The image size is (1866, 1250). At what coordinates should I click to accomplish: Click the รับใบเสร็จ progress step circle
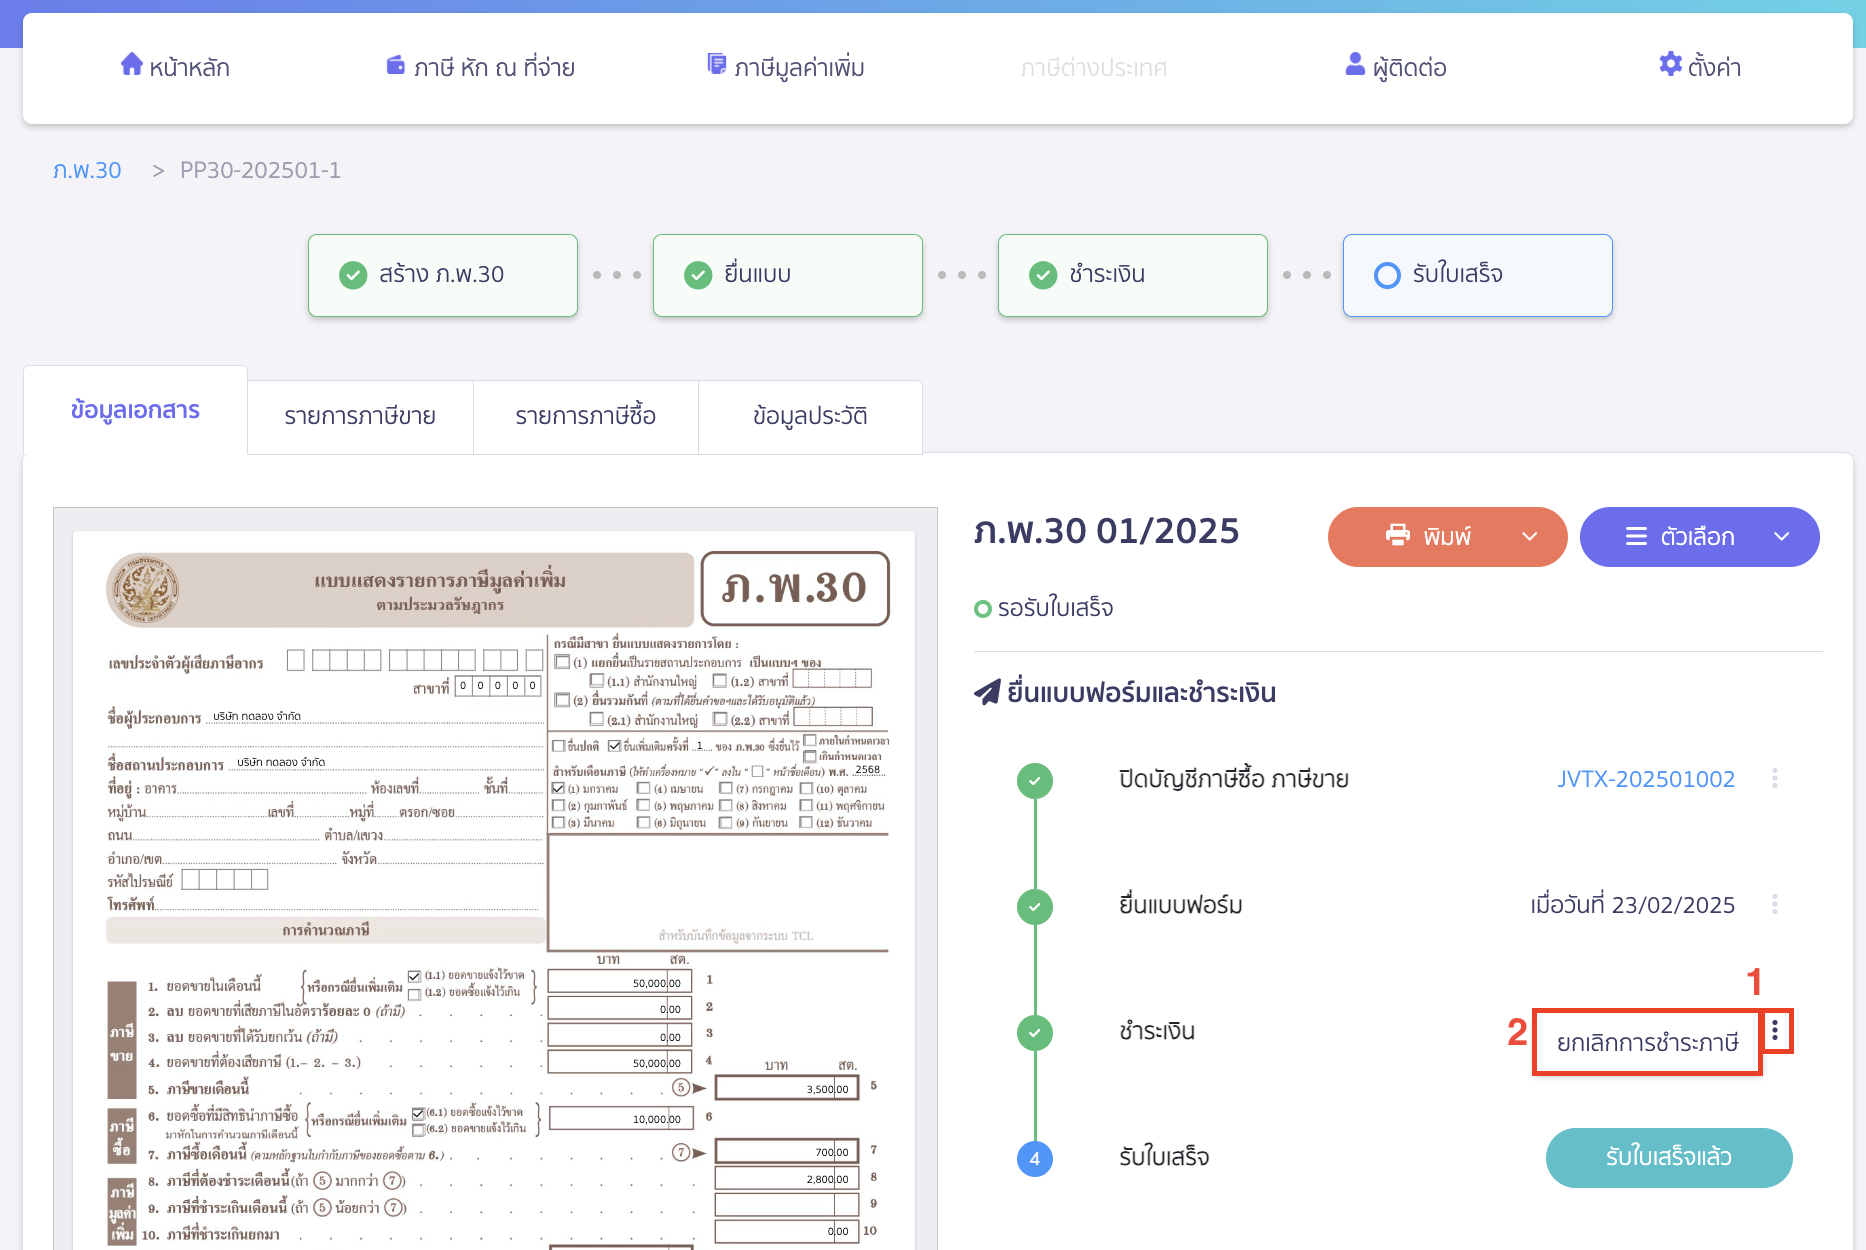1387,275
